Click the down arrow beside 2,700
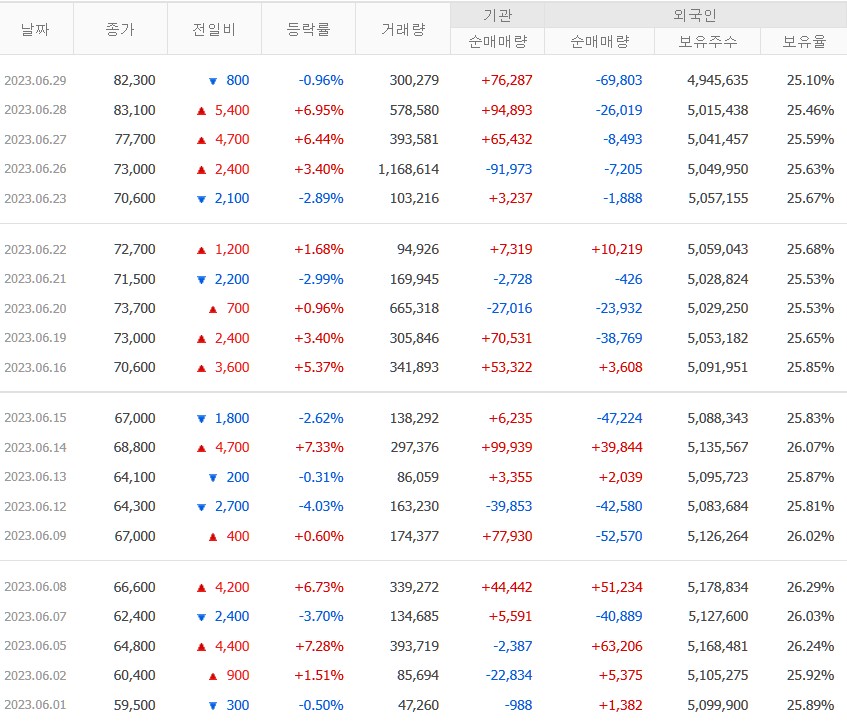 point(201,507)
